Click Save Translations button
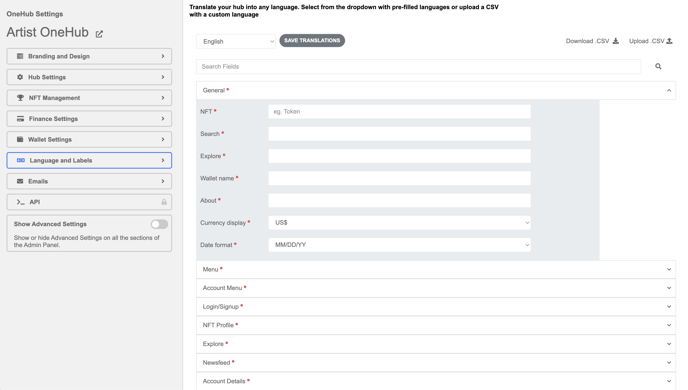Screen dimensions: 688x390 point(312,40)
